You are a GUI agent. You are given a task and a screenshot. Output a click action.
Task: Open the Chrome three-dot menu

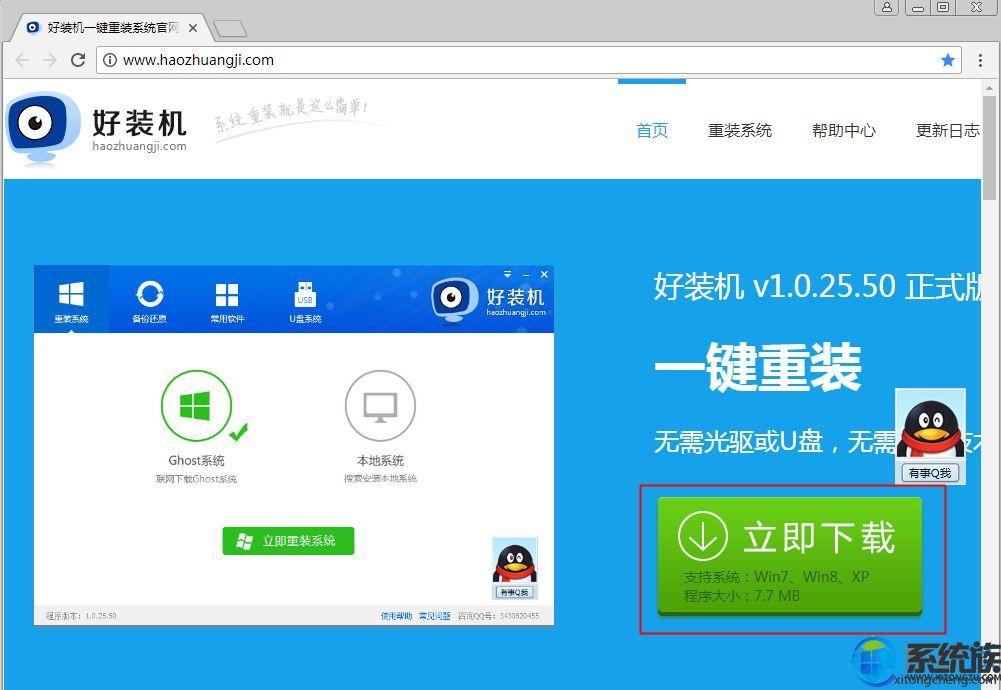coord(980,60)
